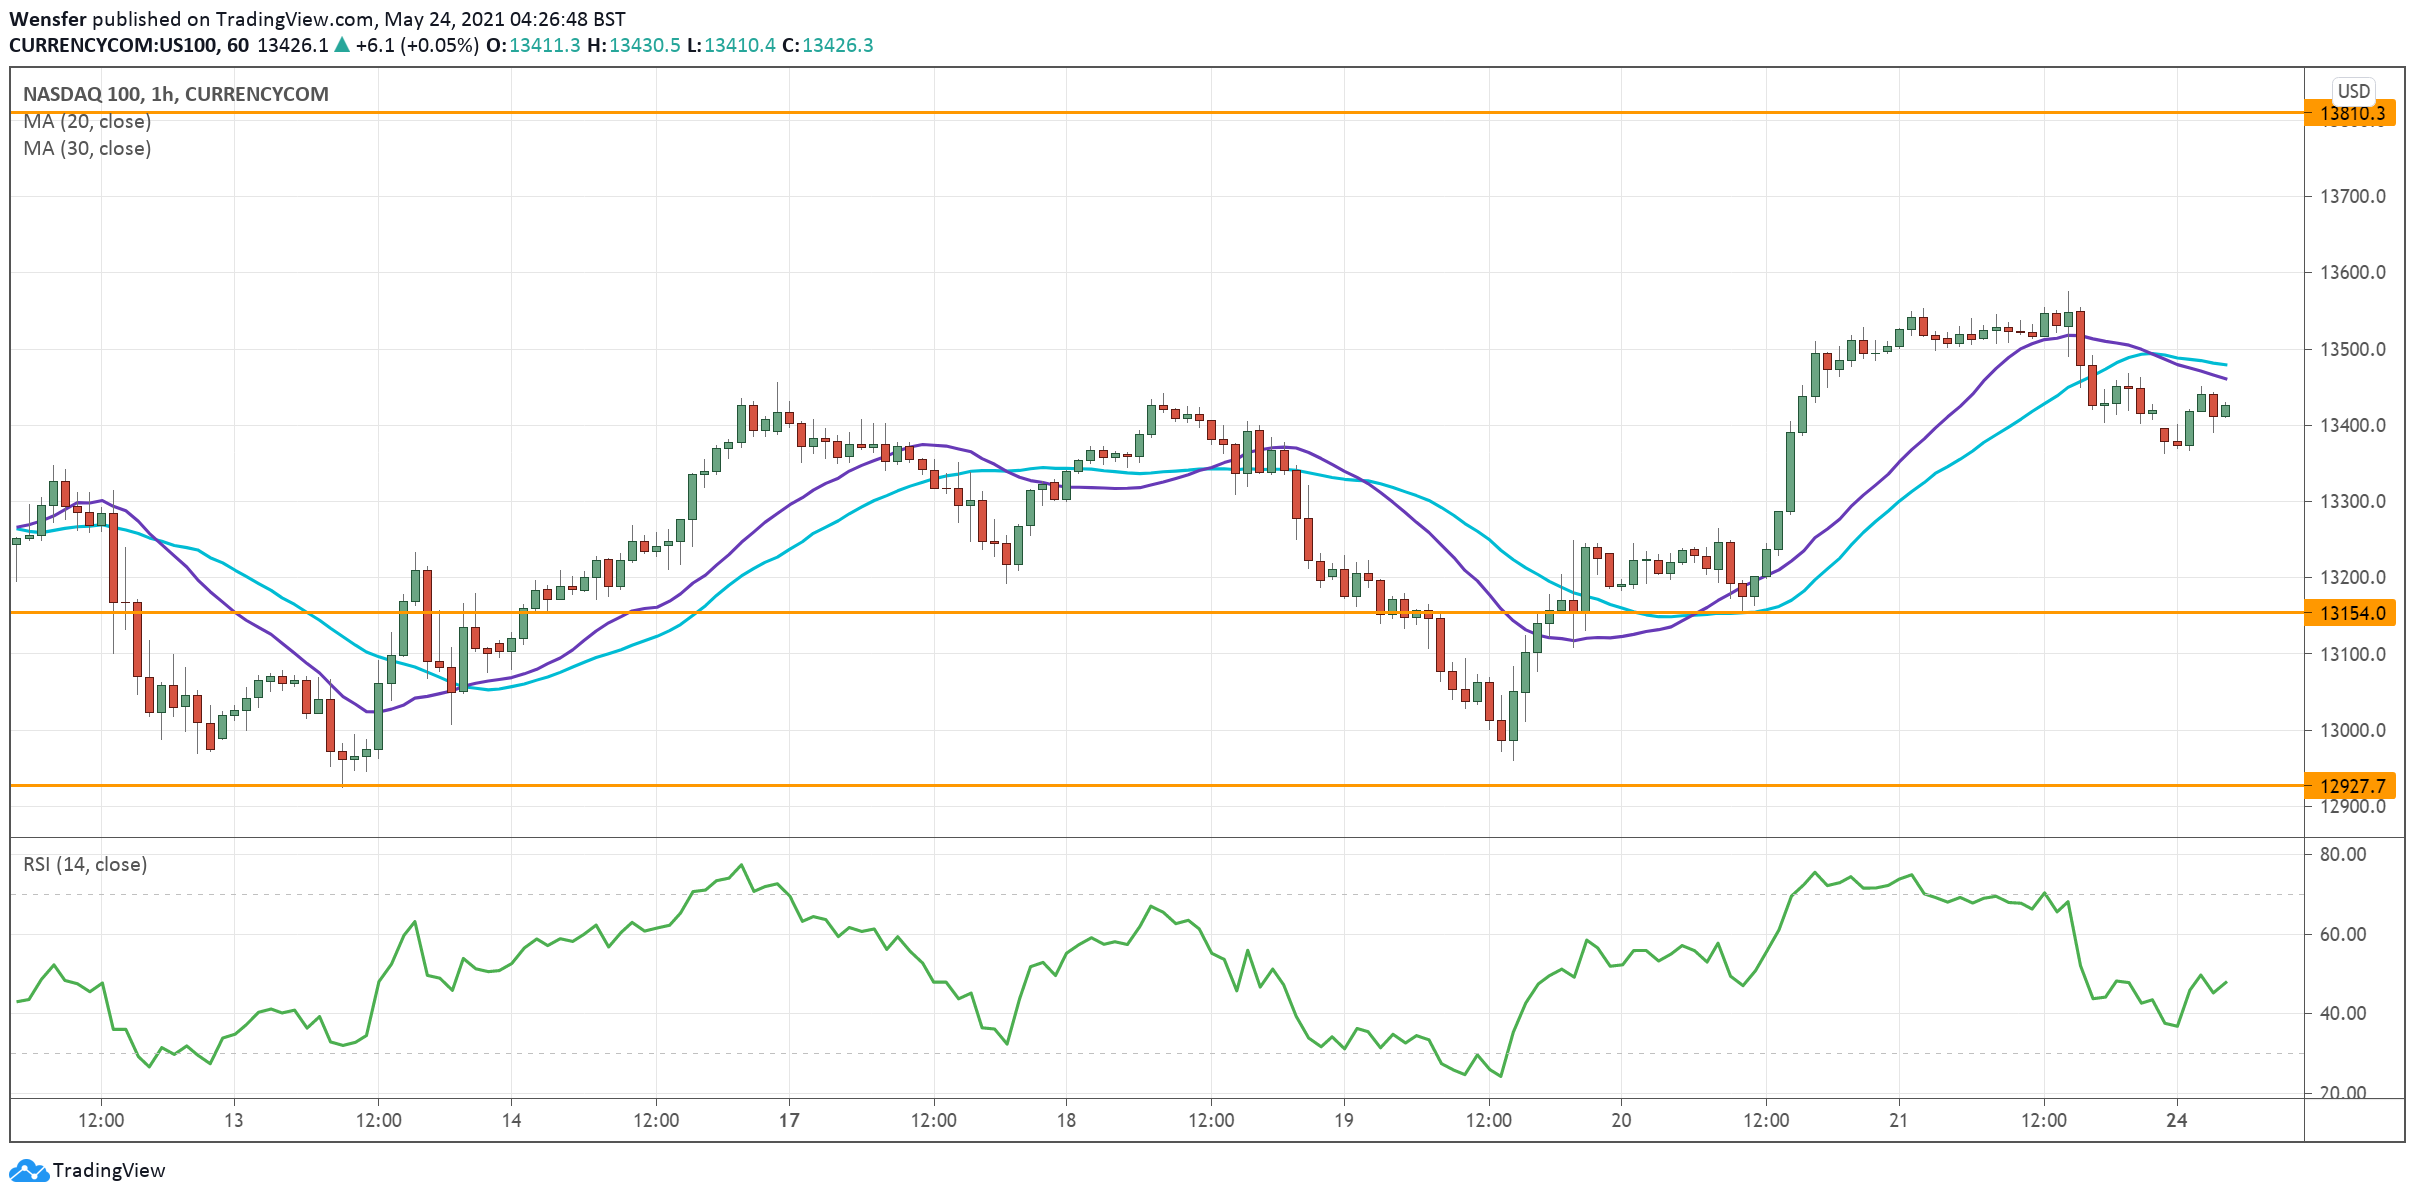Select the MA (20, close) indicator legend

coord(87,121)
